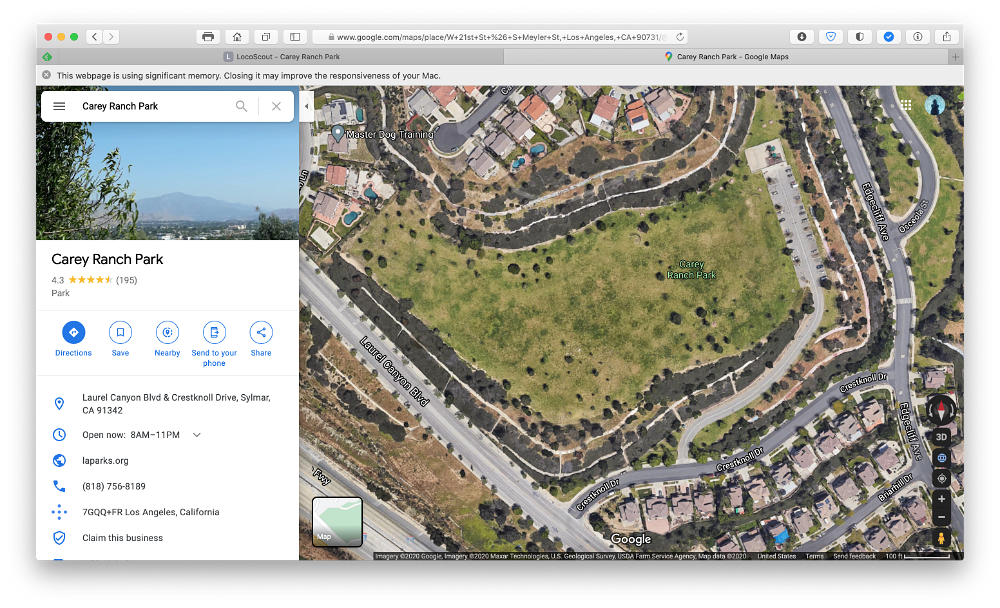Reload the current page
This screenshot has width=1000, height=608.
tap(680, 37)
